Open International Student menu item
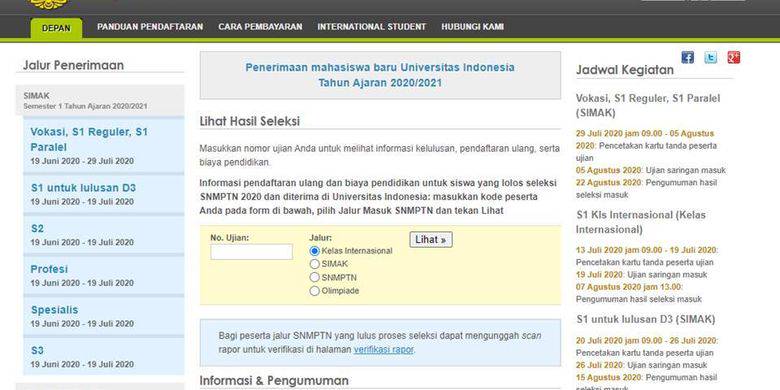Screen dimensions: 780x390 point(372,27)
